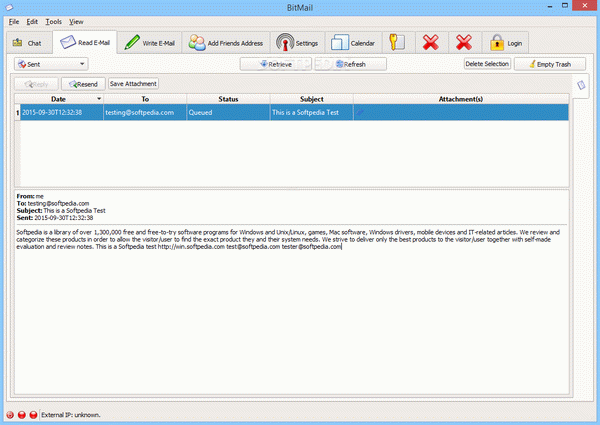Click the third red status indicator
Screen dimensions: 600x425
point(33,415)
